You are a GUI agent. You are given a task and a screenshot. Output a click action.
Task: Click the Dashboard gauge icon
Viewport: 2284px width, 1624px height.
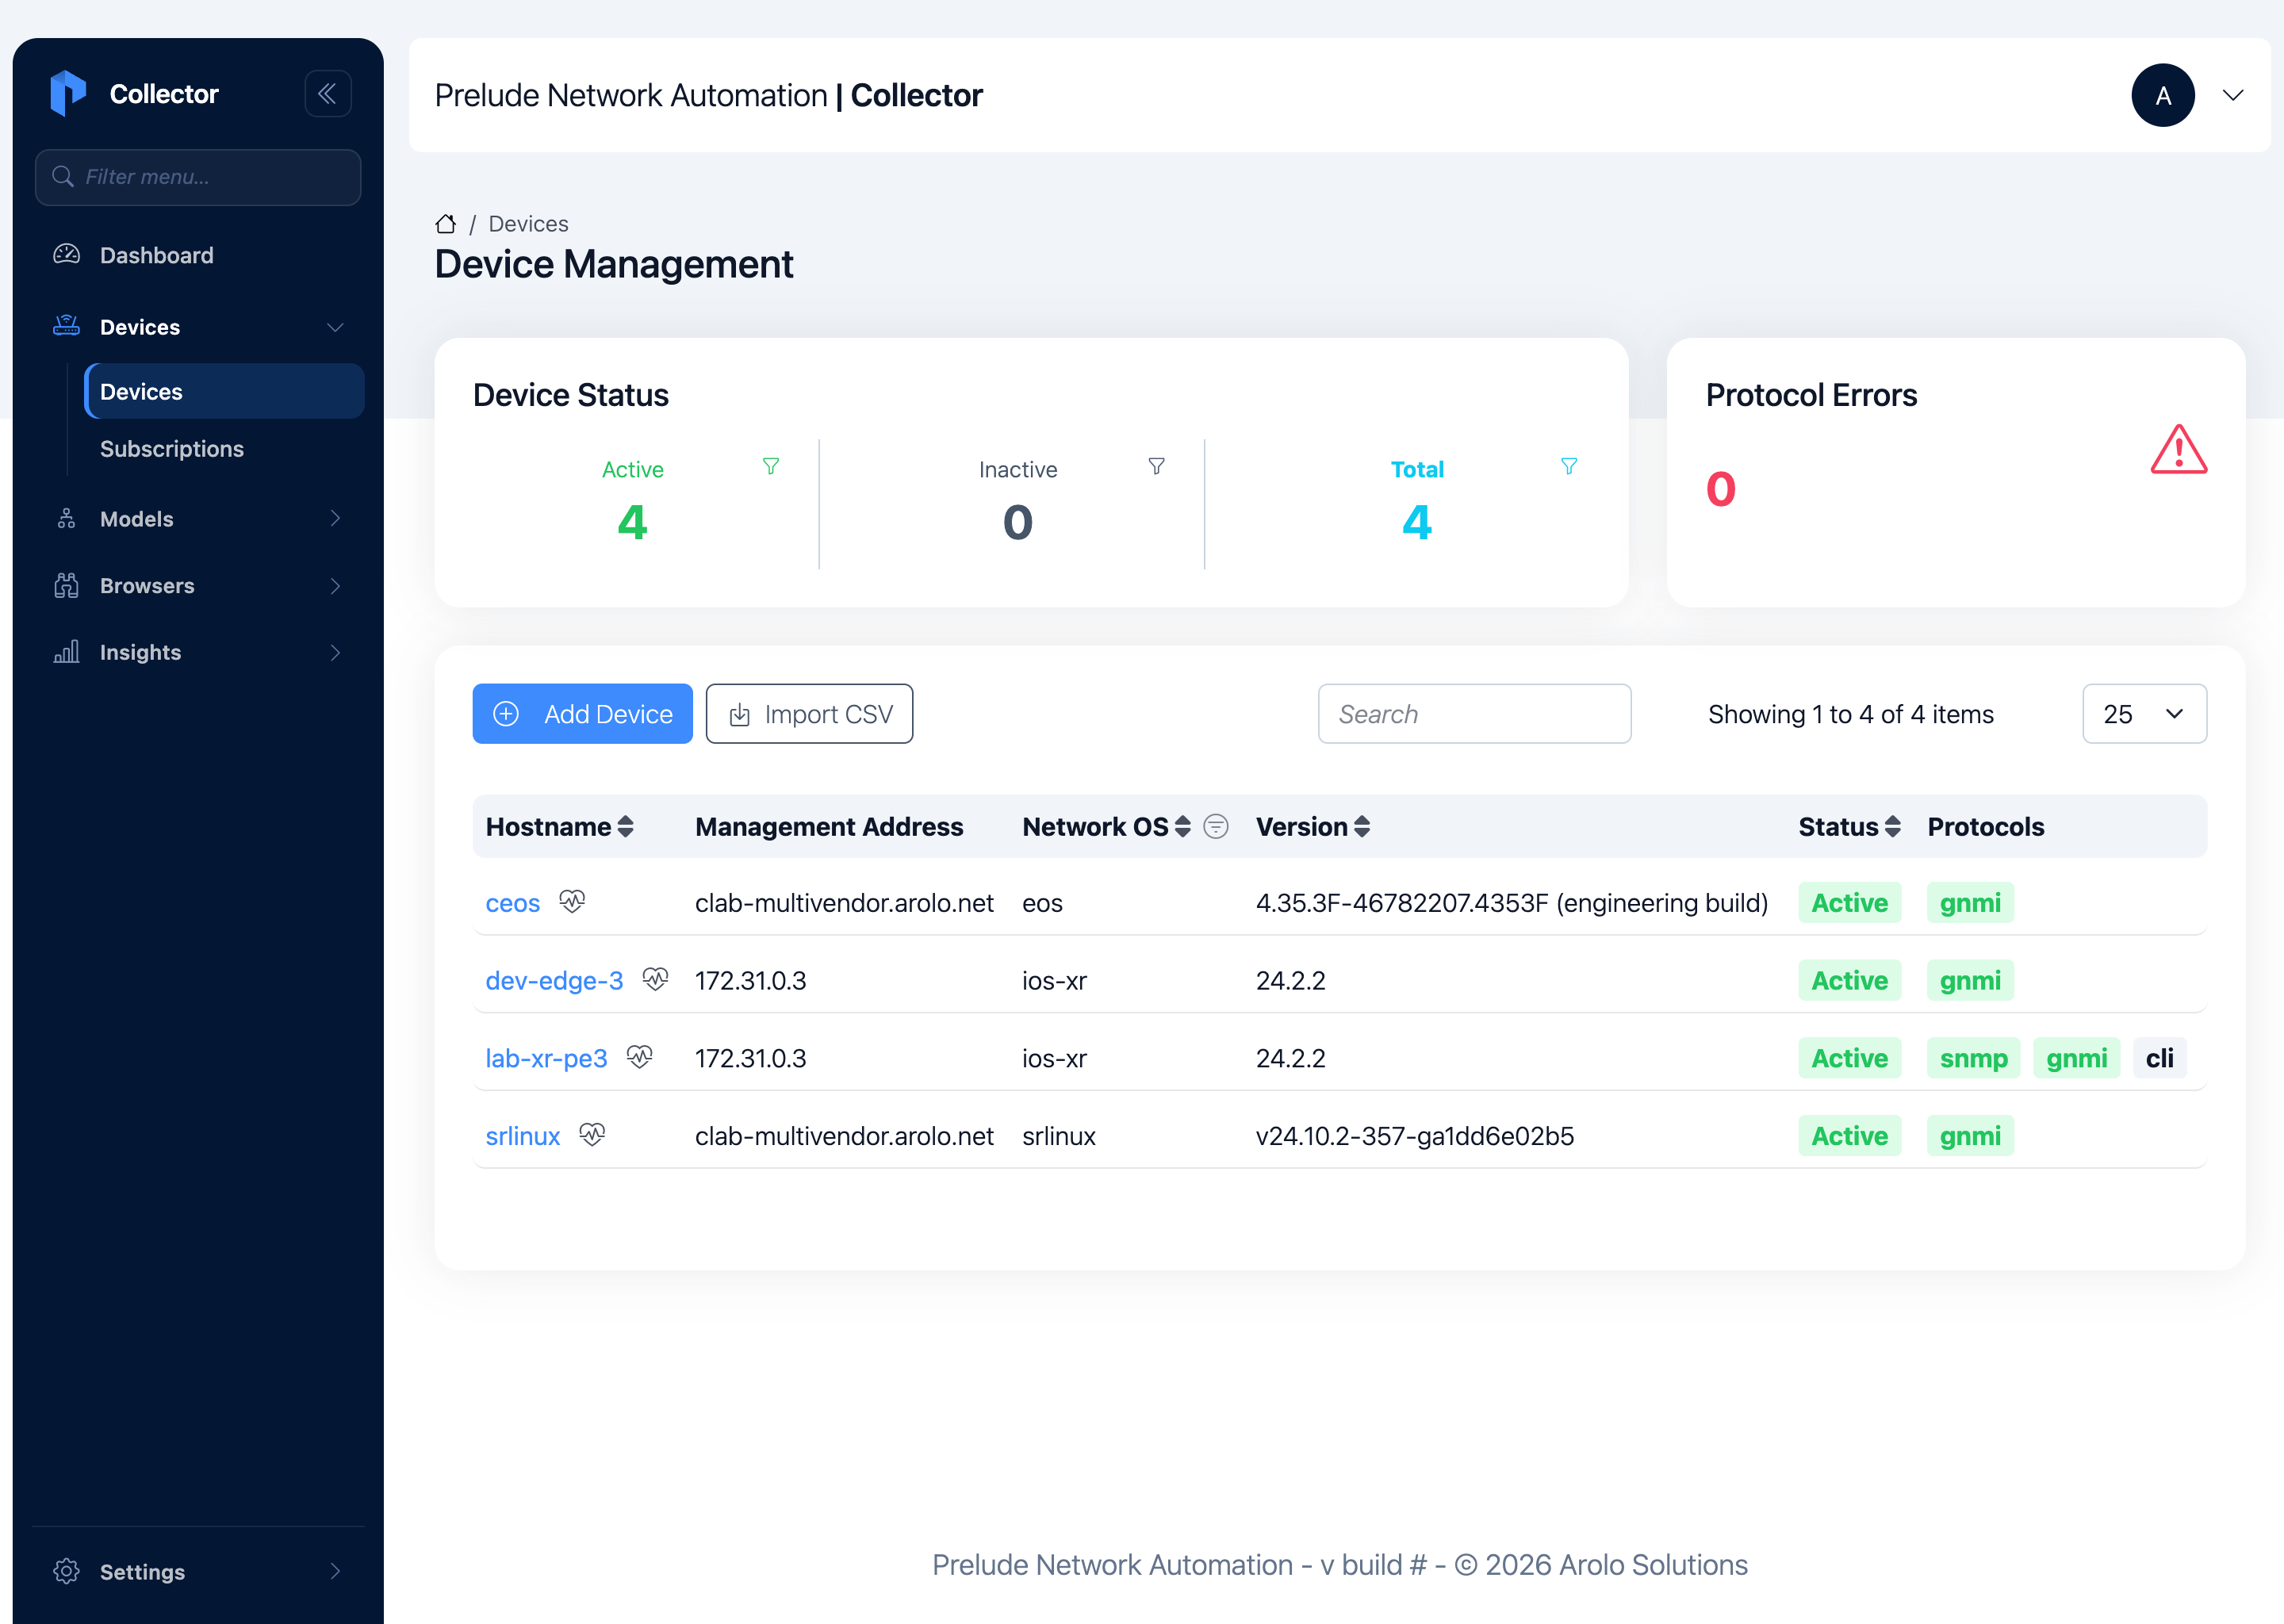pyautogui.click(x=66, y=255)
